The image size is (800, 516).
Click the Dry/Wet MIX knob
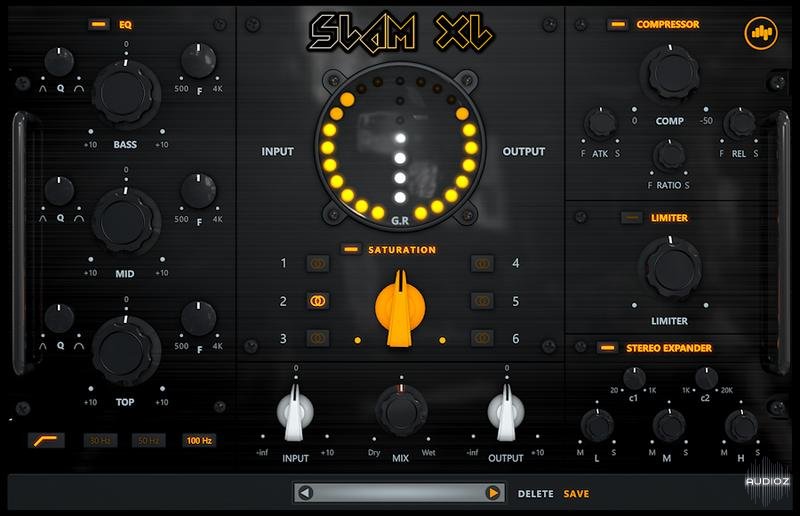tap(401, 411)
